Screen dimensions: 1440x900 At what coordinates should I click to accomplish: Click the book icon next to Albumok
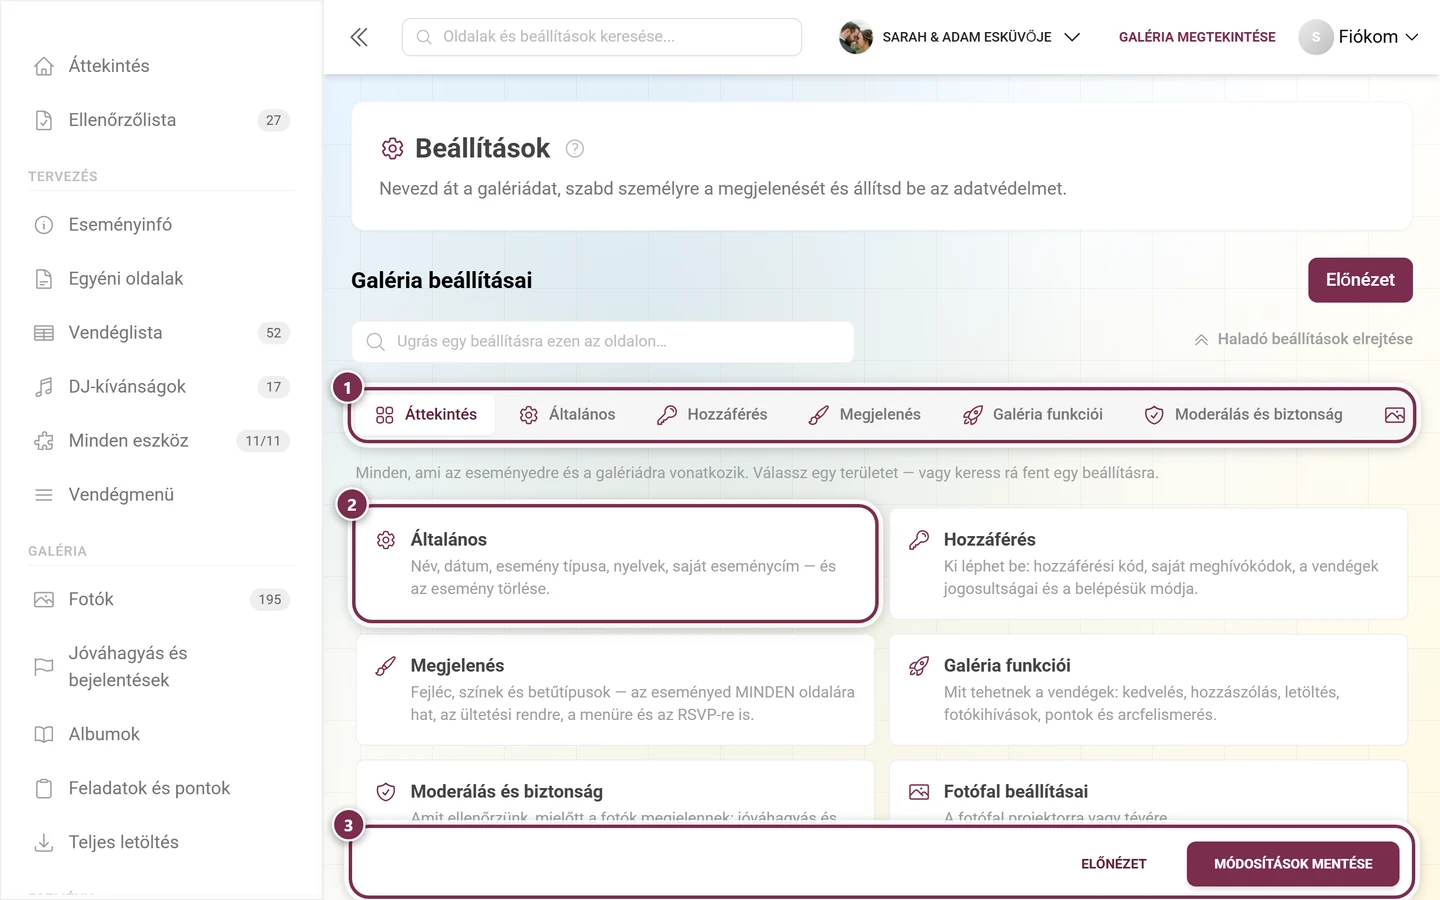click(44, 735)
